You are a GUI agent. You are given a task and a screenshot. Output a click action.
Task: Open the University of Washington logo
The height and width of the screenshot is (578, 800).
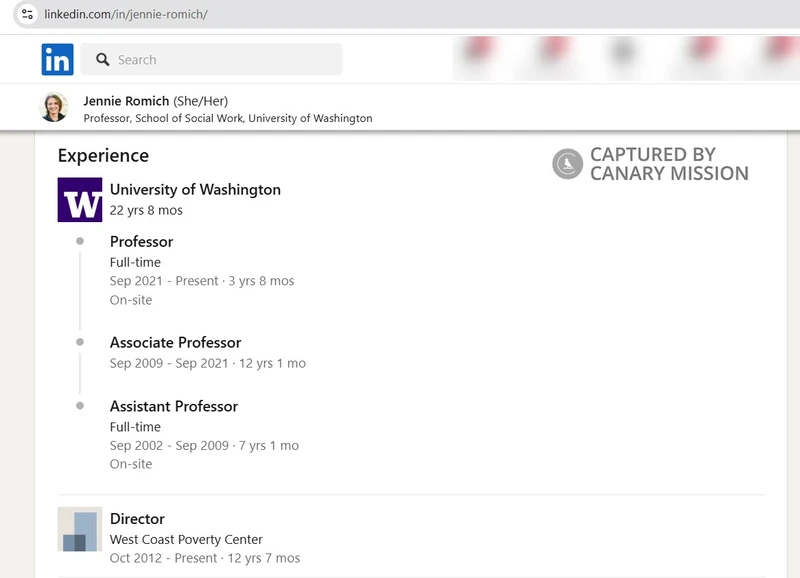[80, 199]
